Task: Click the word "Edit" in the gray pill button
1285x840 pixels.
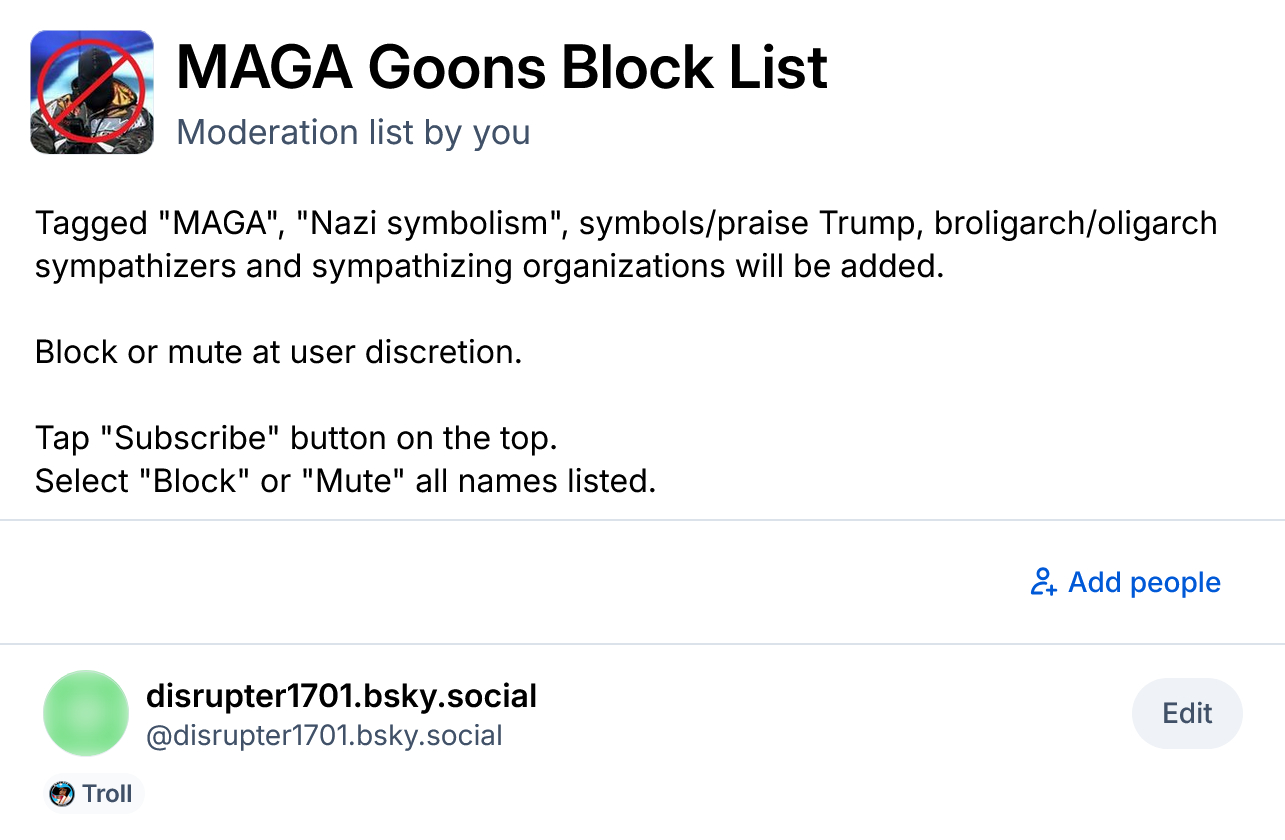Action: click(x=1187, y=713)
